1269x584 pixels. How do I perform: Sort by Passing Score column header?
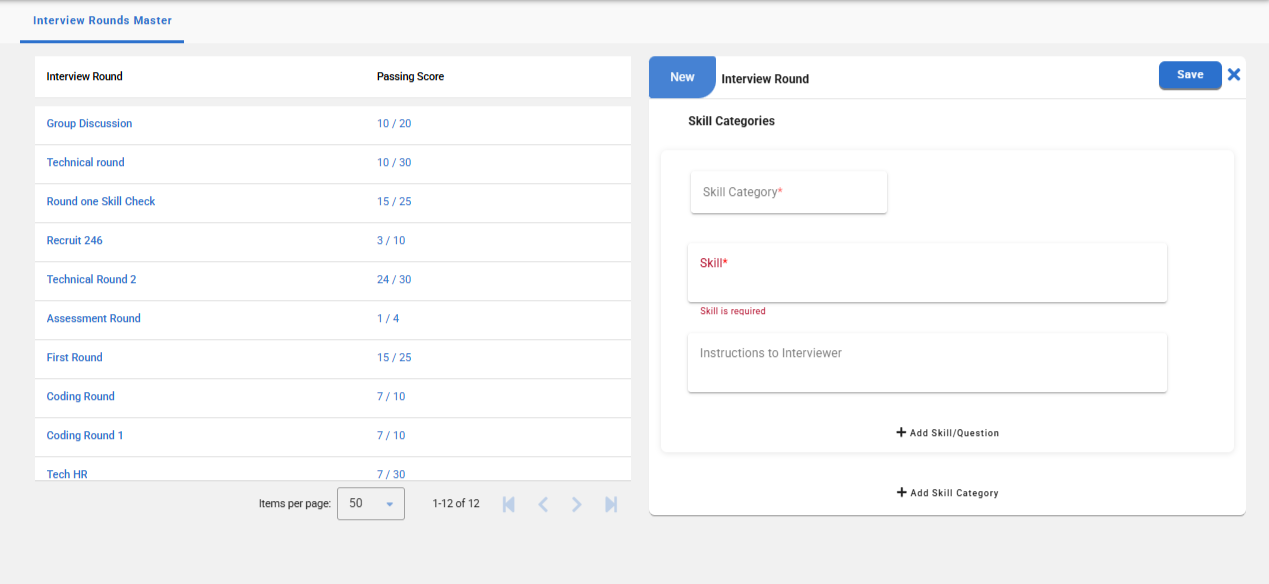coord(410,77)
